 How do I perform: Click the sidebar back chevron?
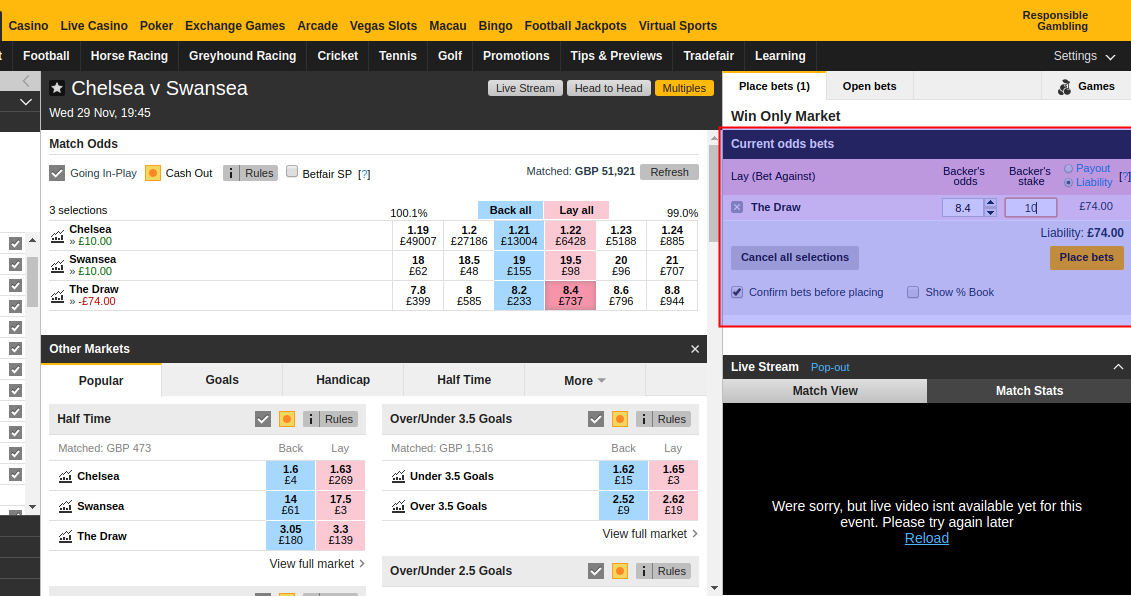coord(26,81)
